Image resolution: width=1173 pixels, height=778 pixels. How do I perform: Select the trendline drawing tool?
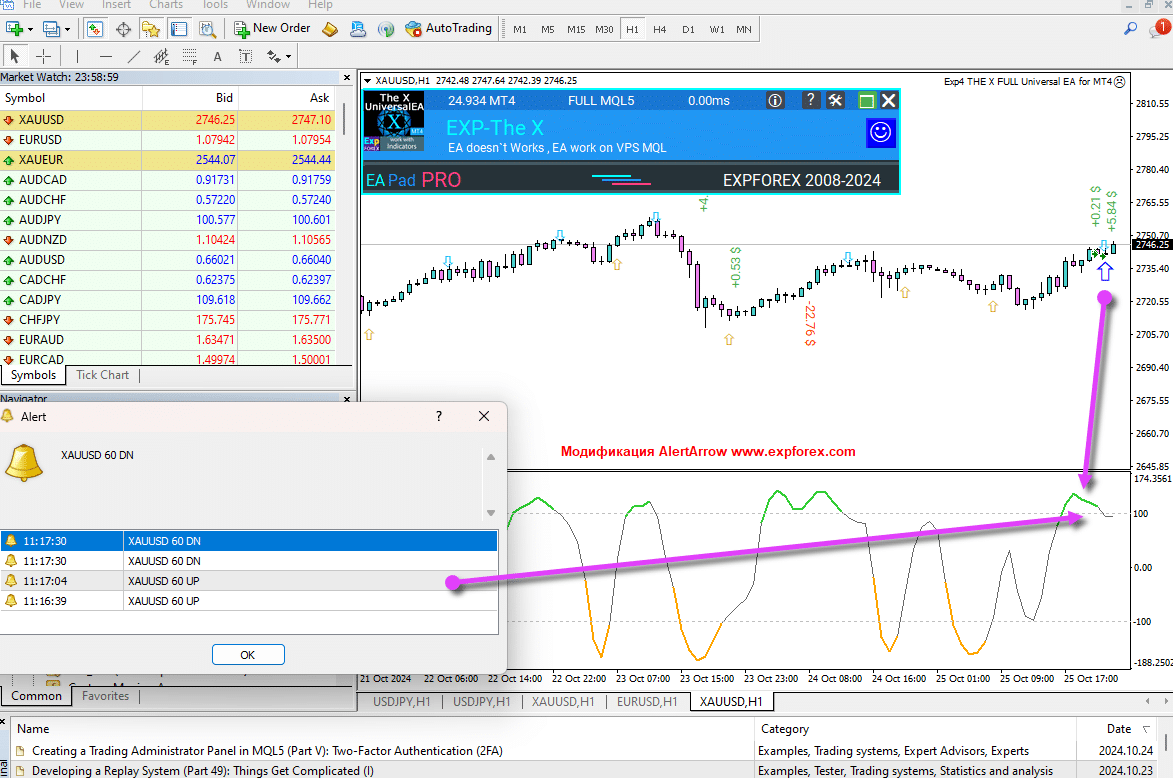pos(133,56)
